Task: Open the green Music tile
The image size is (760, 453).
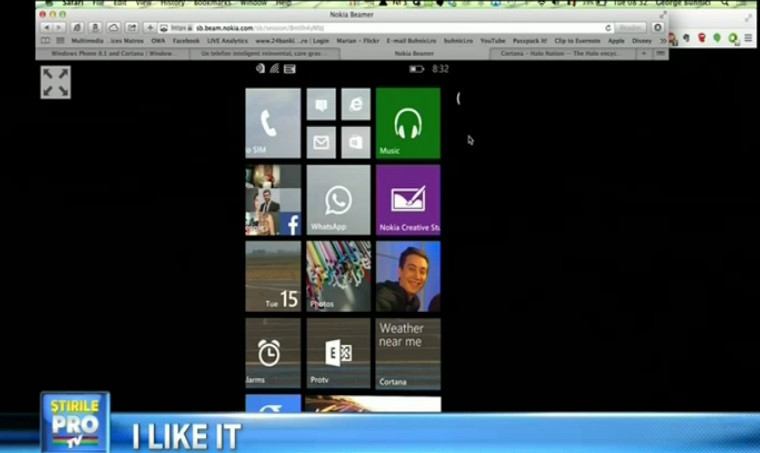Action: click(x=408, y=123)
